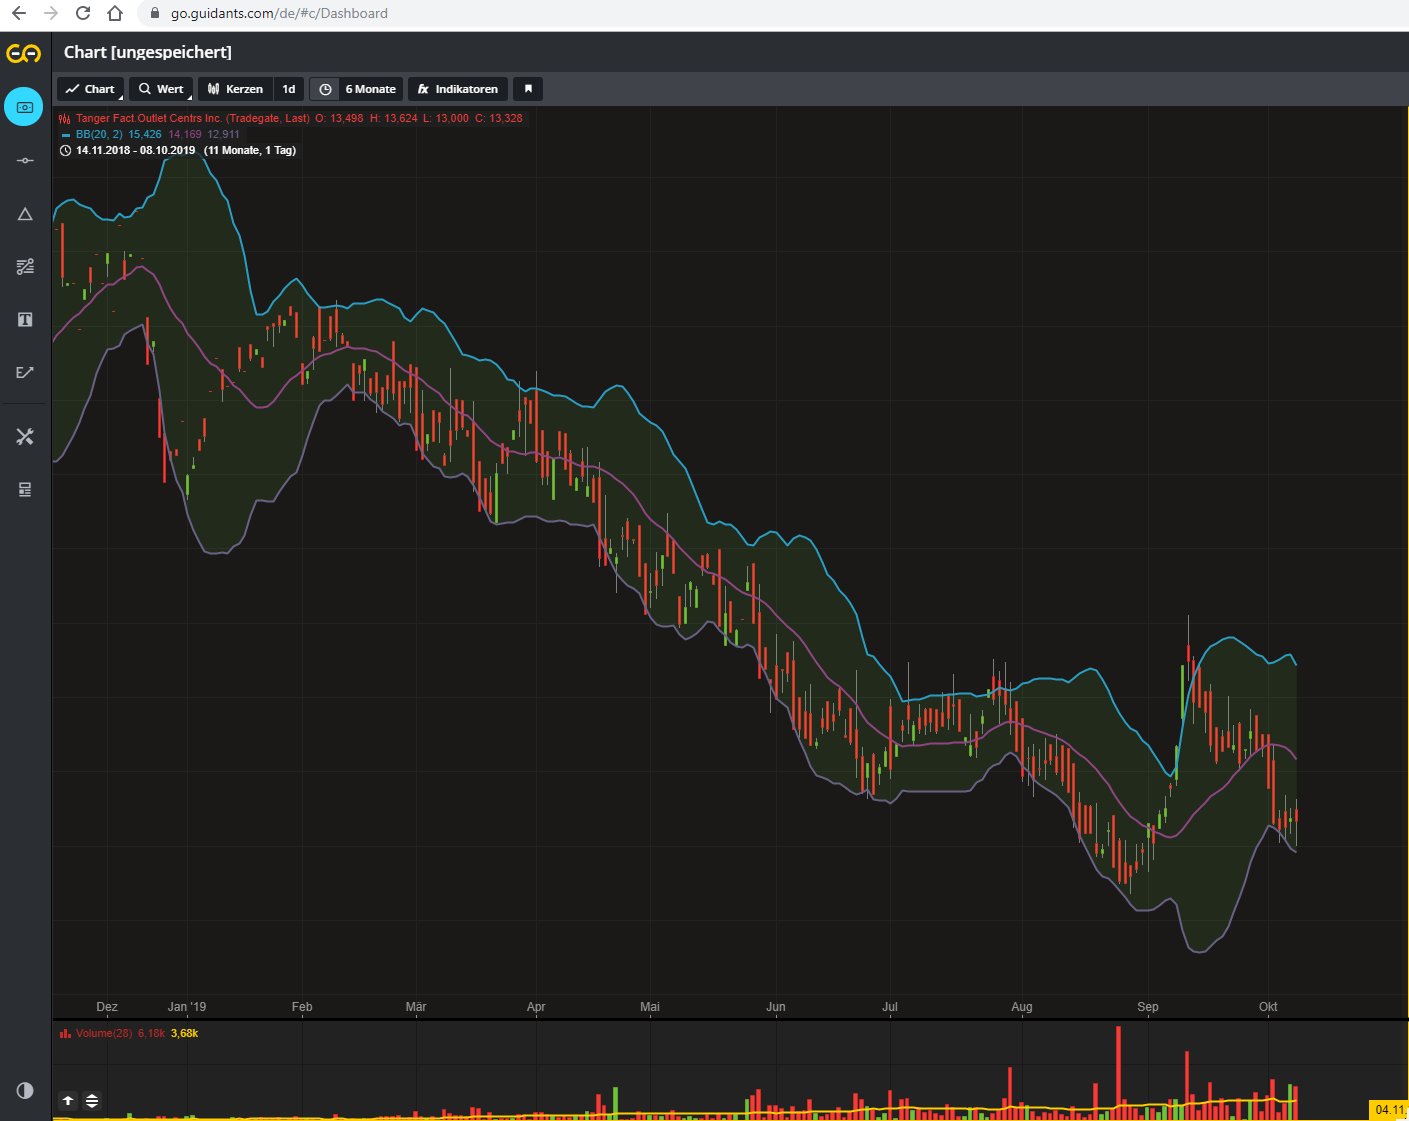Open the wrench and screwdriver tools icon
Viewport: 1409px width, 1121px height.
point(25,437)
